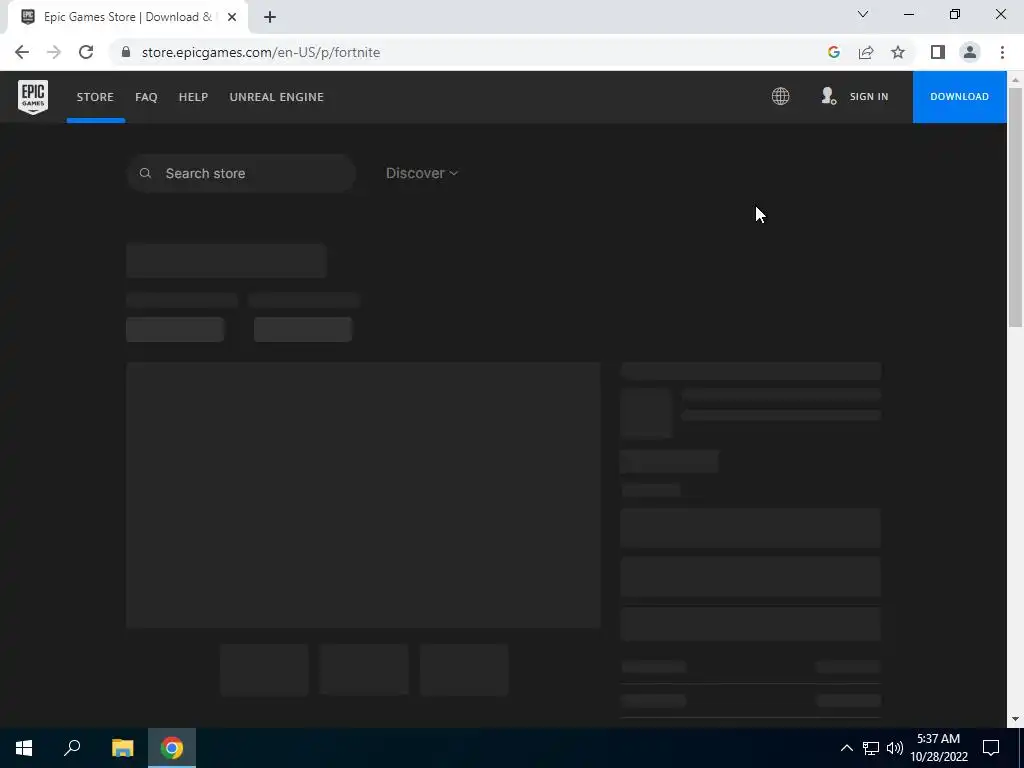Screen dimensions: 1024x768
Task: Close the Epic Games Store tab
Action: [231, 17]
